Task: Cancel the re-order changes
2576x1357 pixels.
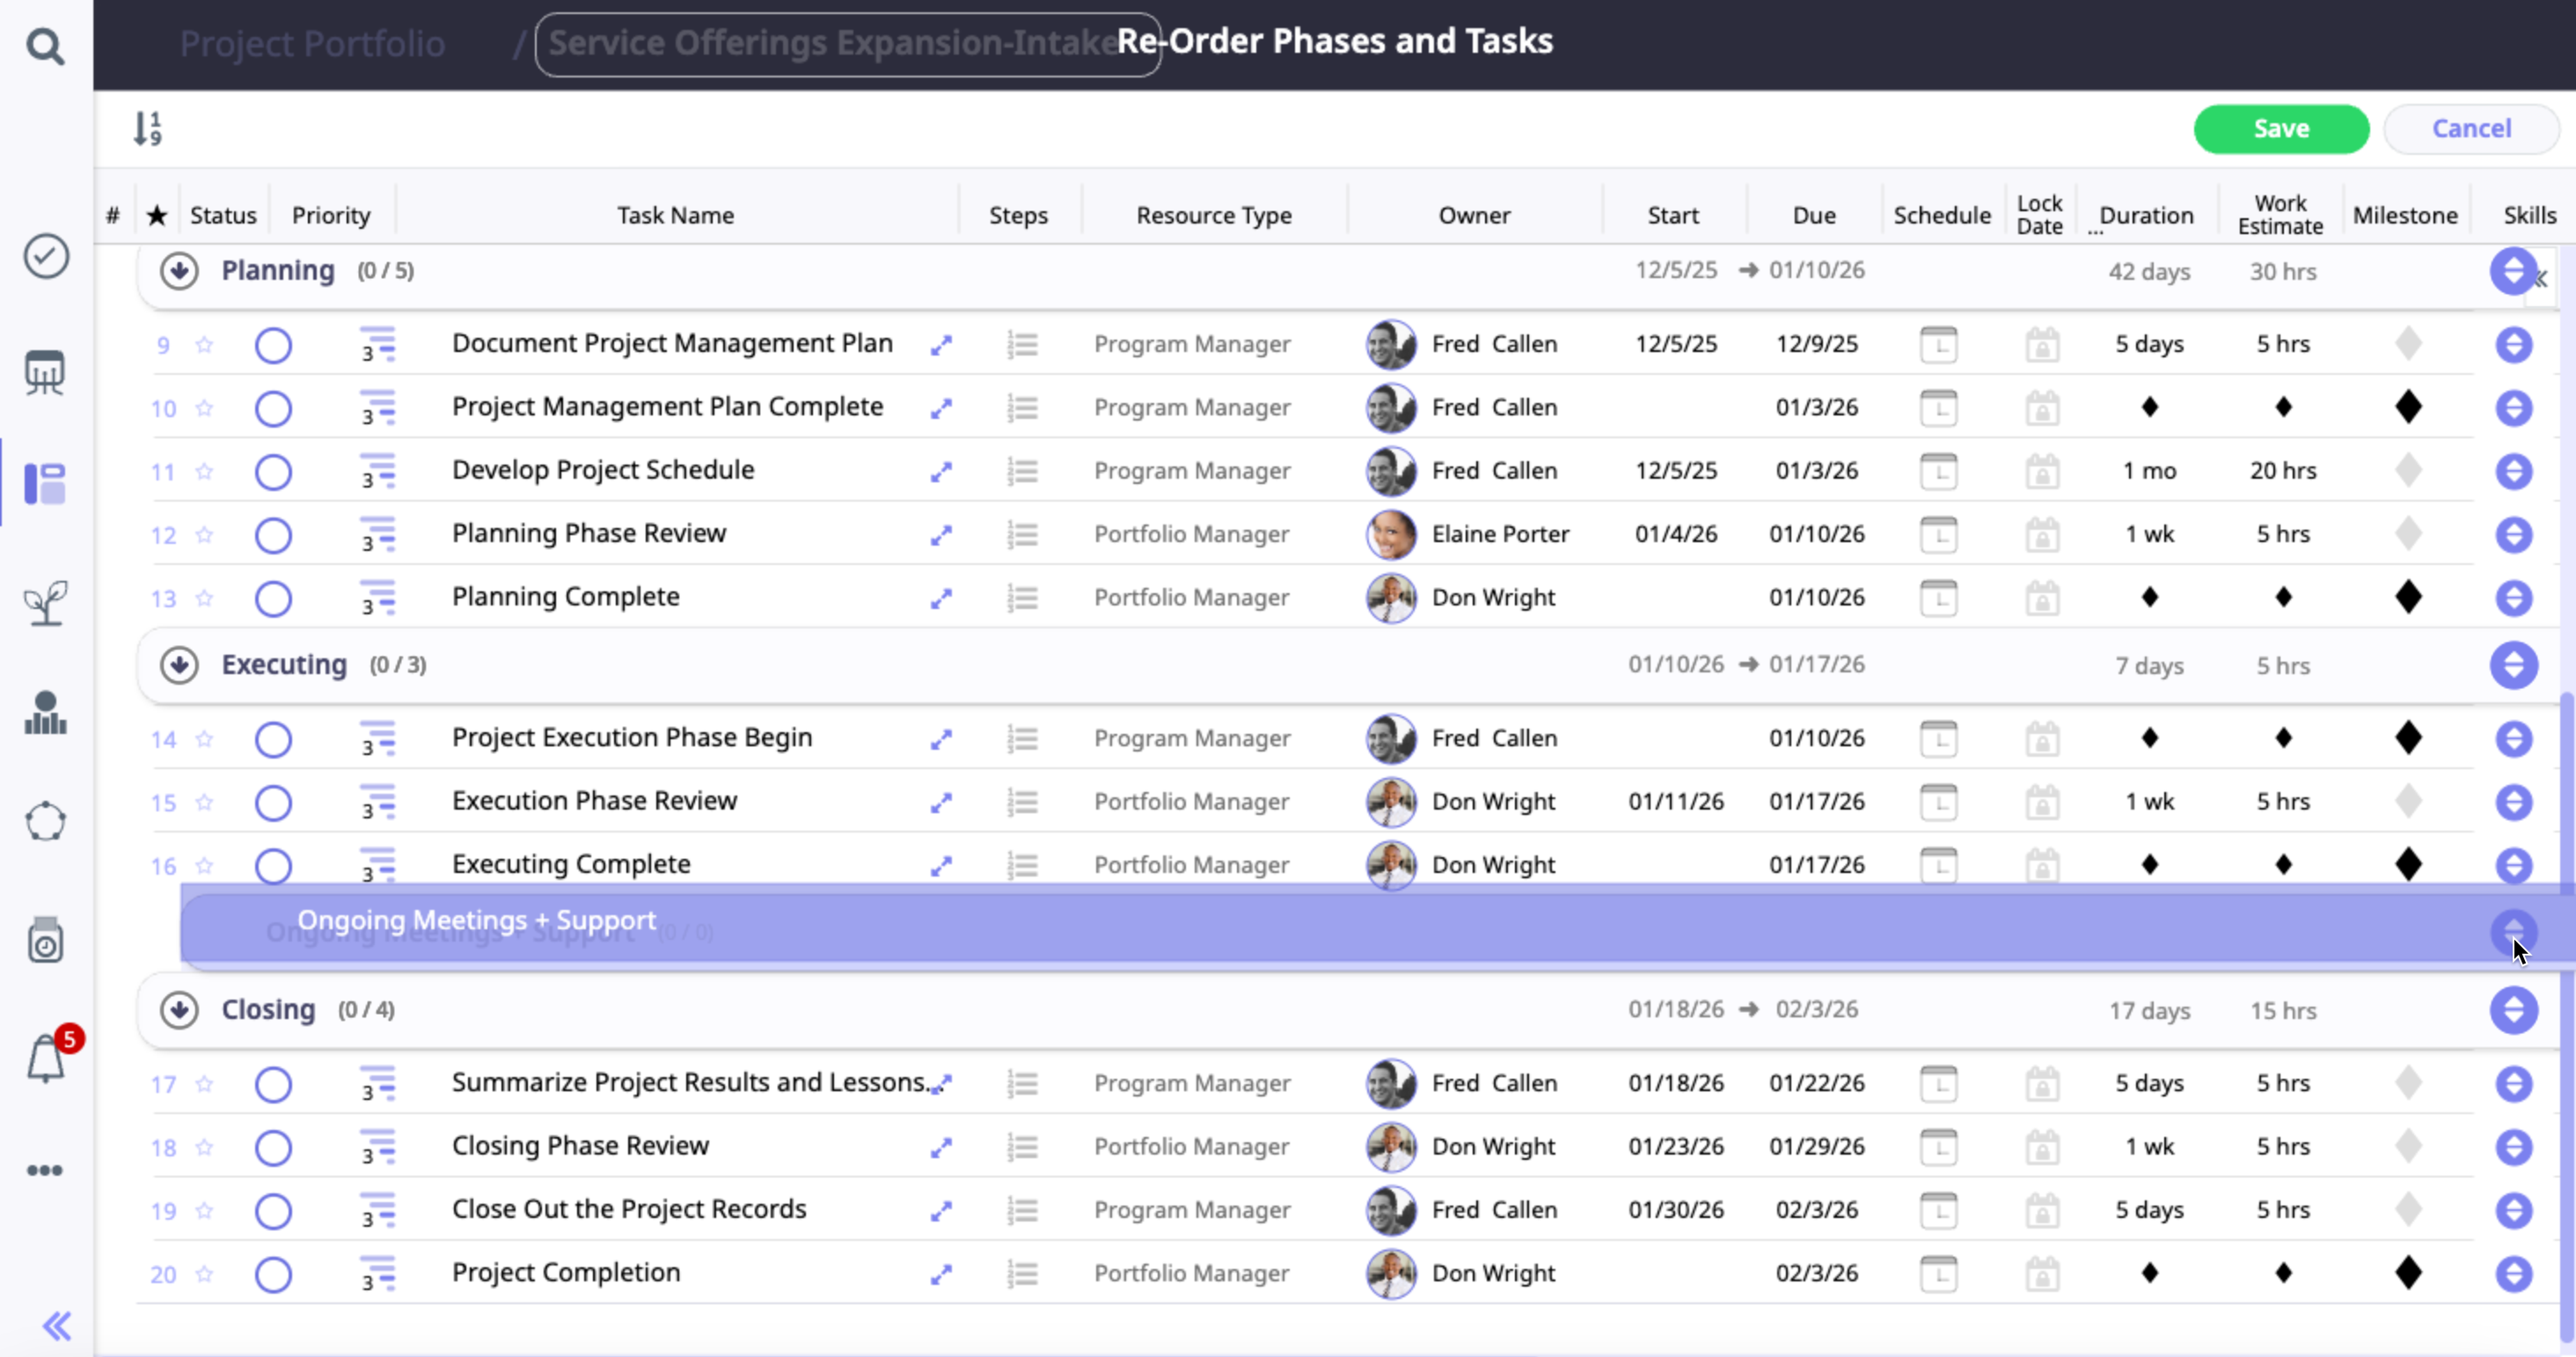Action: tap(2470, 129)
